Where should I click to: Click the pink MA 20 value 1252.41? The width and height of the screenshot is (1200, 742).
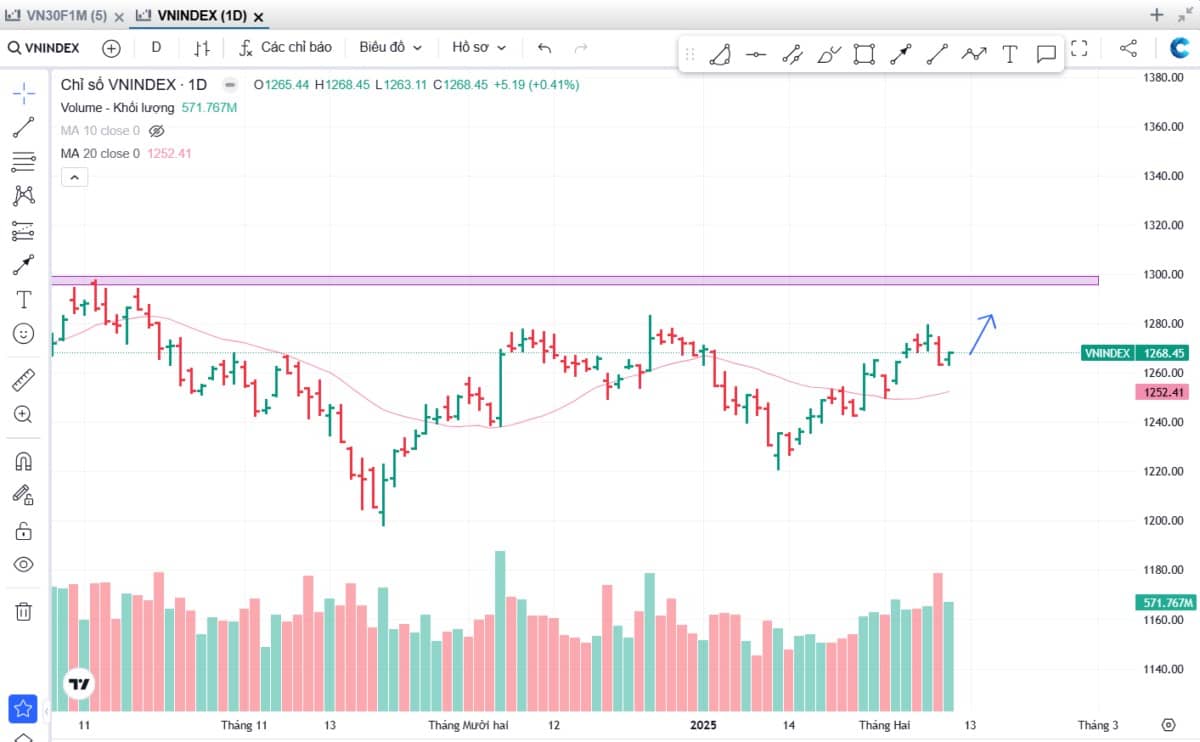(x=169, y=154)
